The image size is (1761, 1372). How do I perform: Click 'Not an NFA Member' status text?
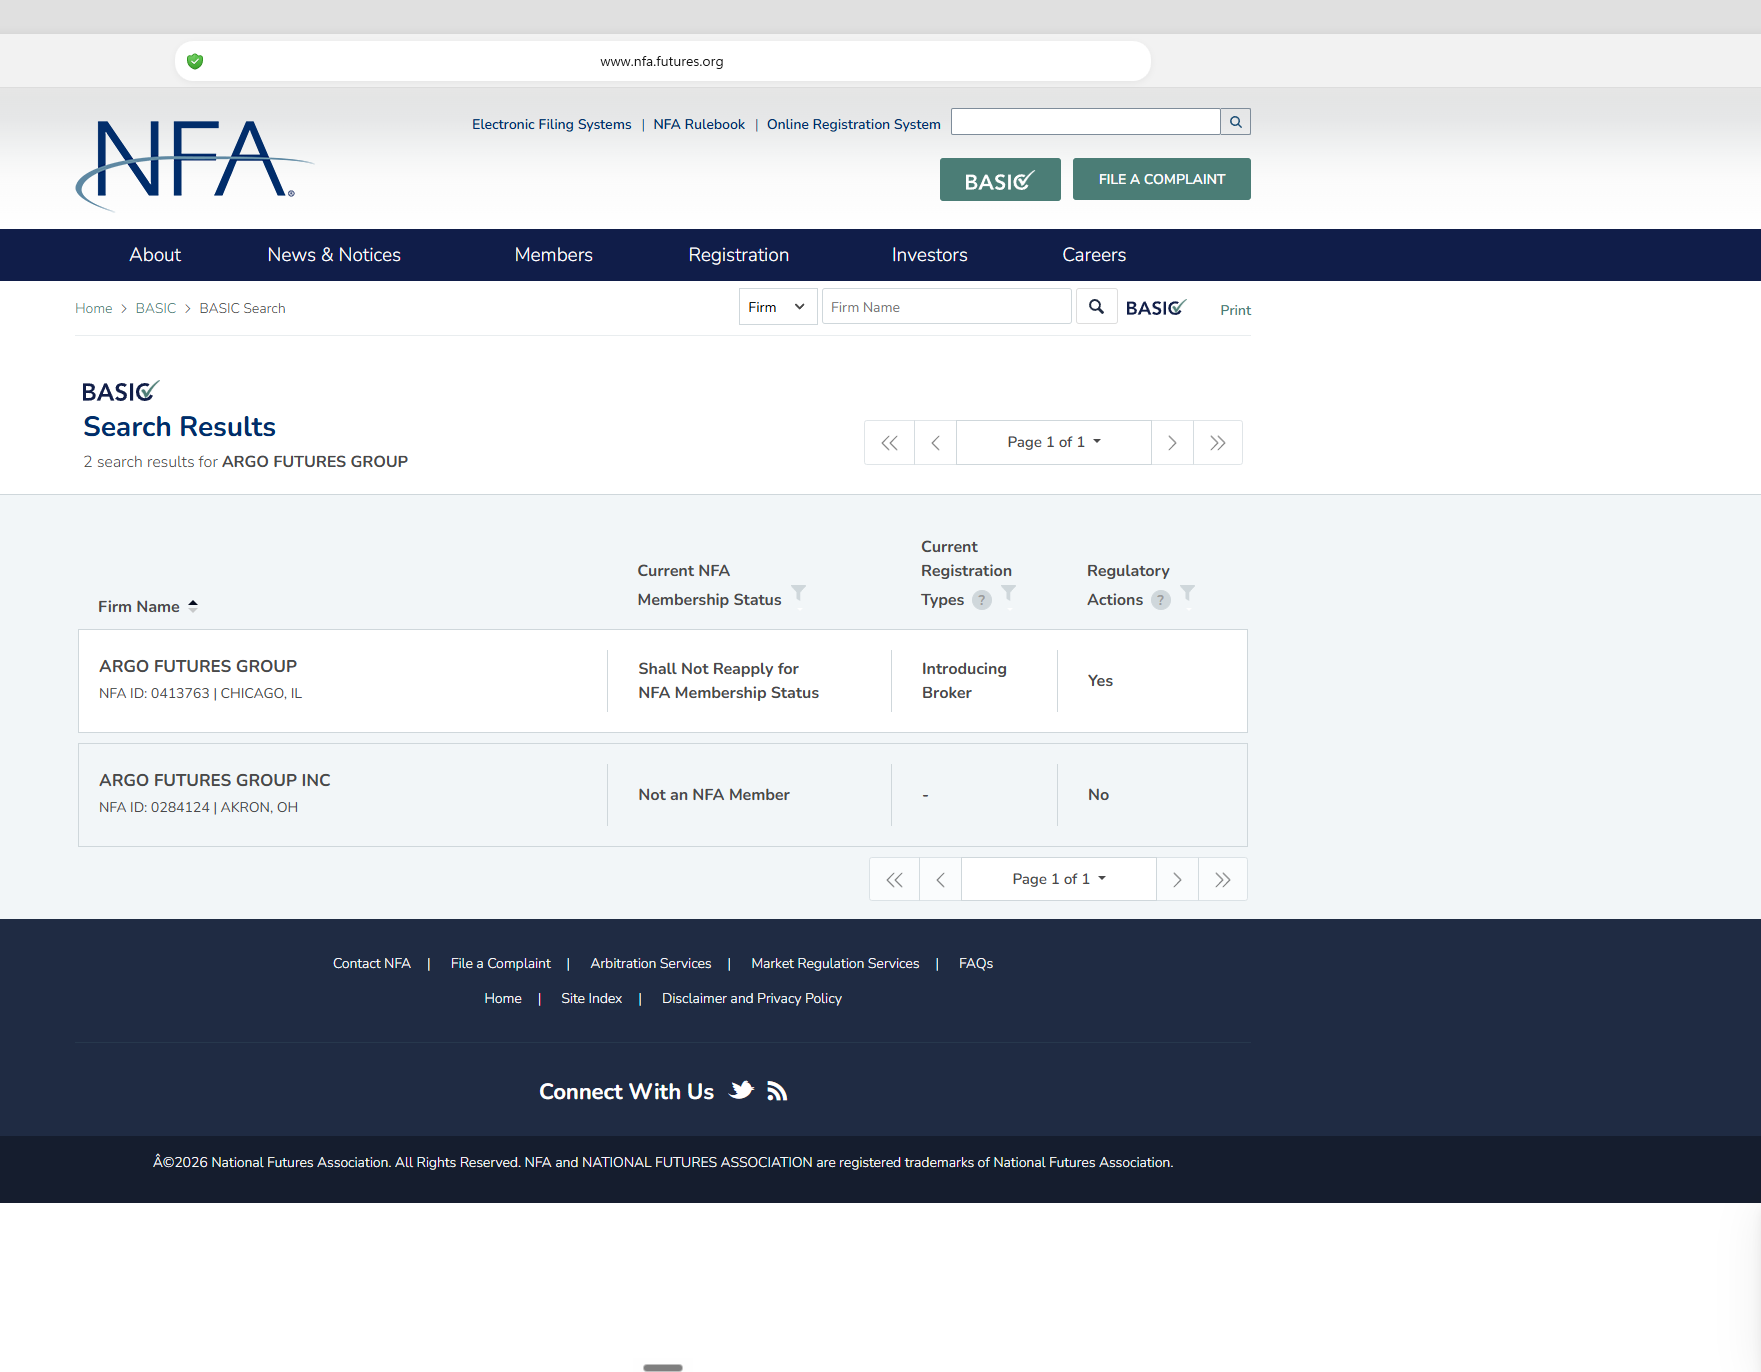pyautogui.click(x=714, y=795)
